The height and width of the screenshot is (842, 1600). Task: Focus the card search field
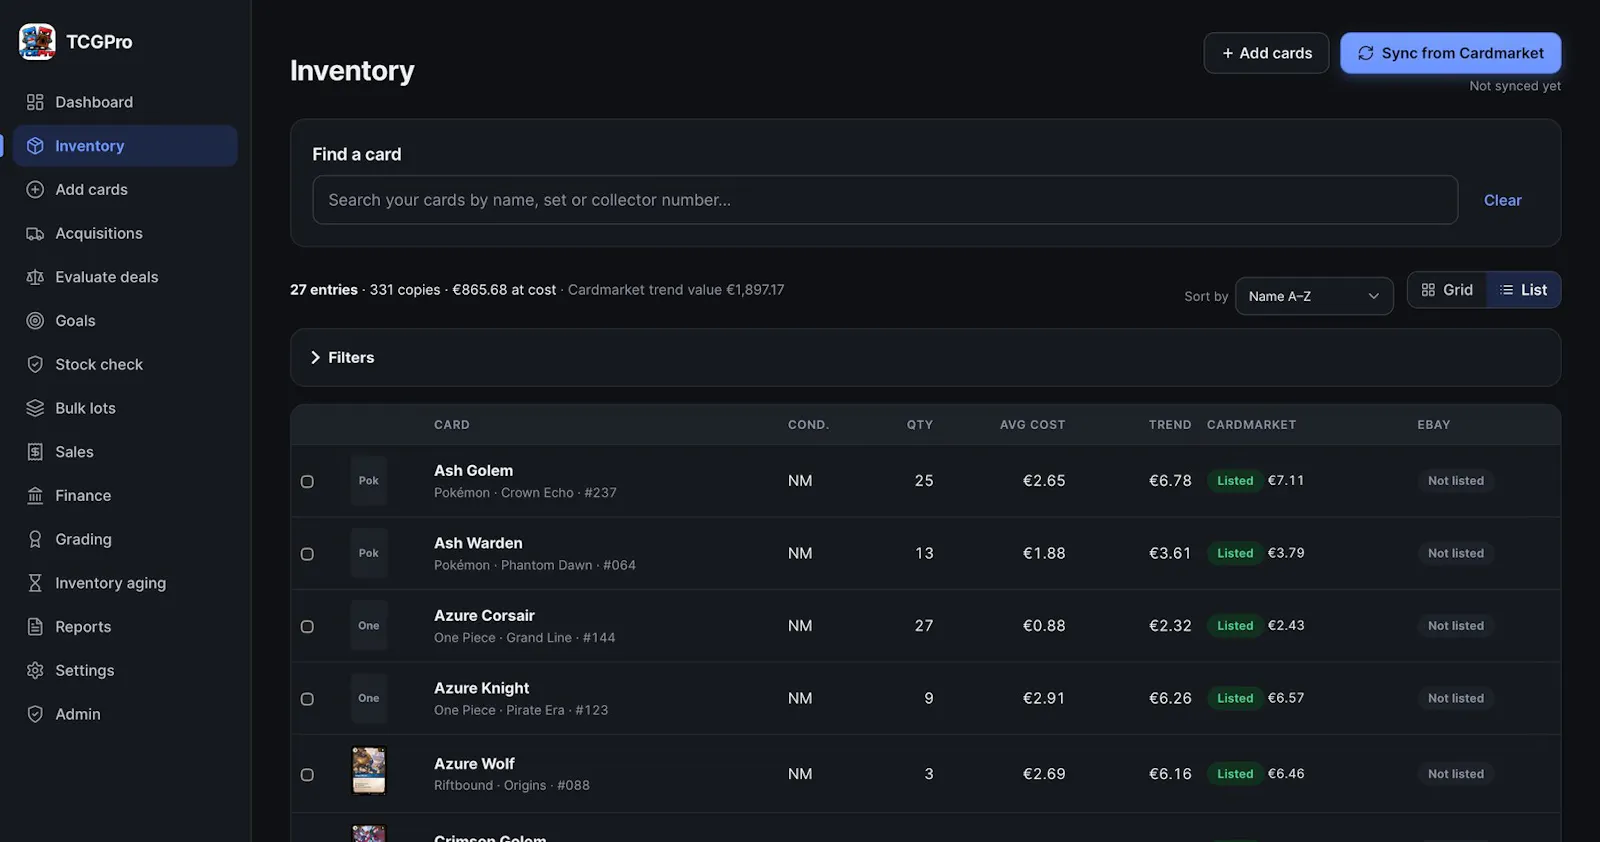coord(885,200)
